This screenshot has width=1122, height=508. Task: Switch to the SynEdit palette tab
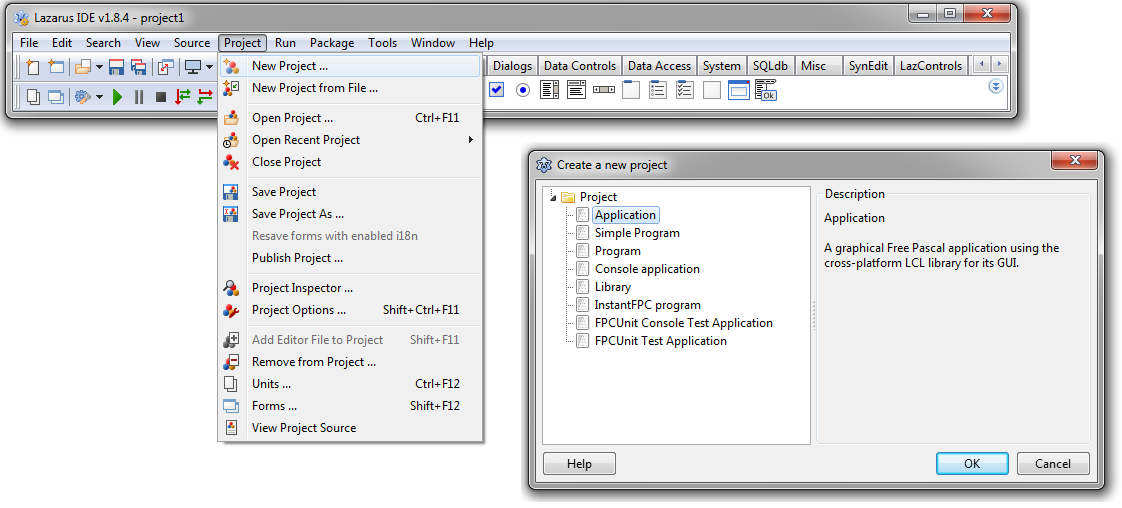868,66
